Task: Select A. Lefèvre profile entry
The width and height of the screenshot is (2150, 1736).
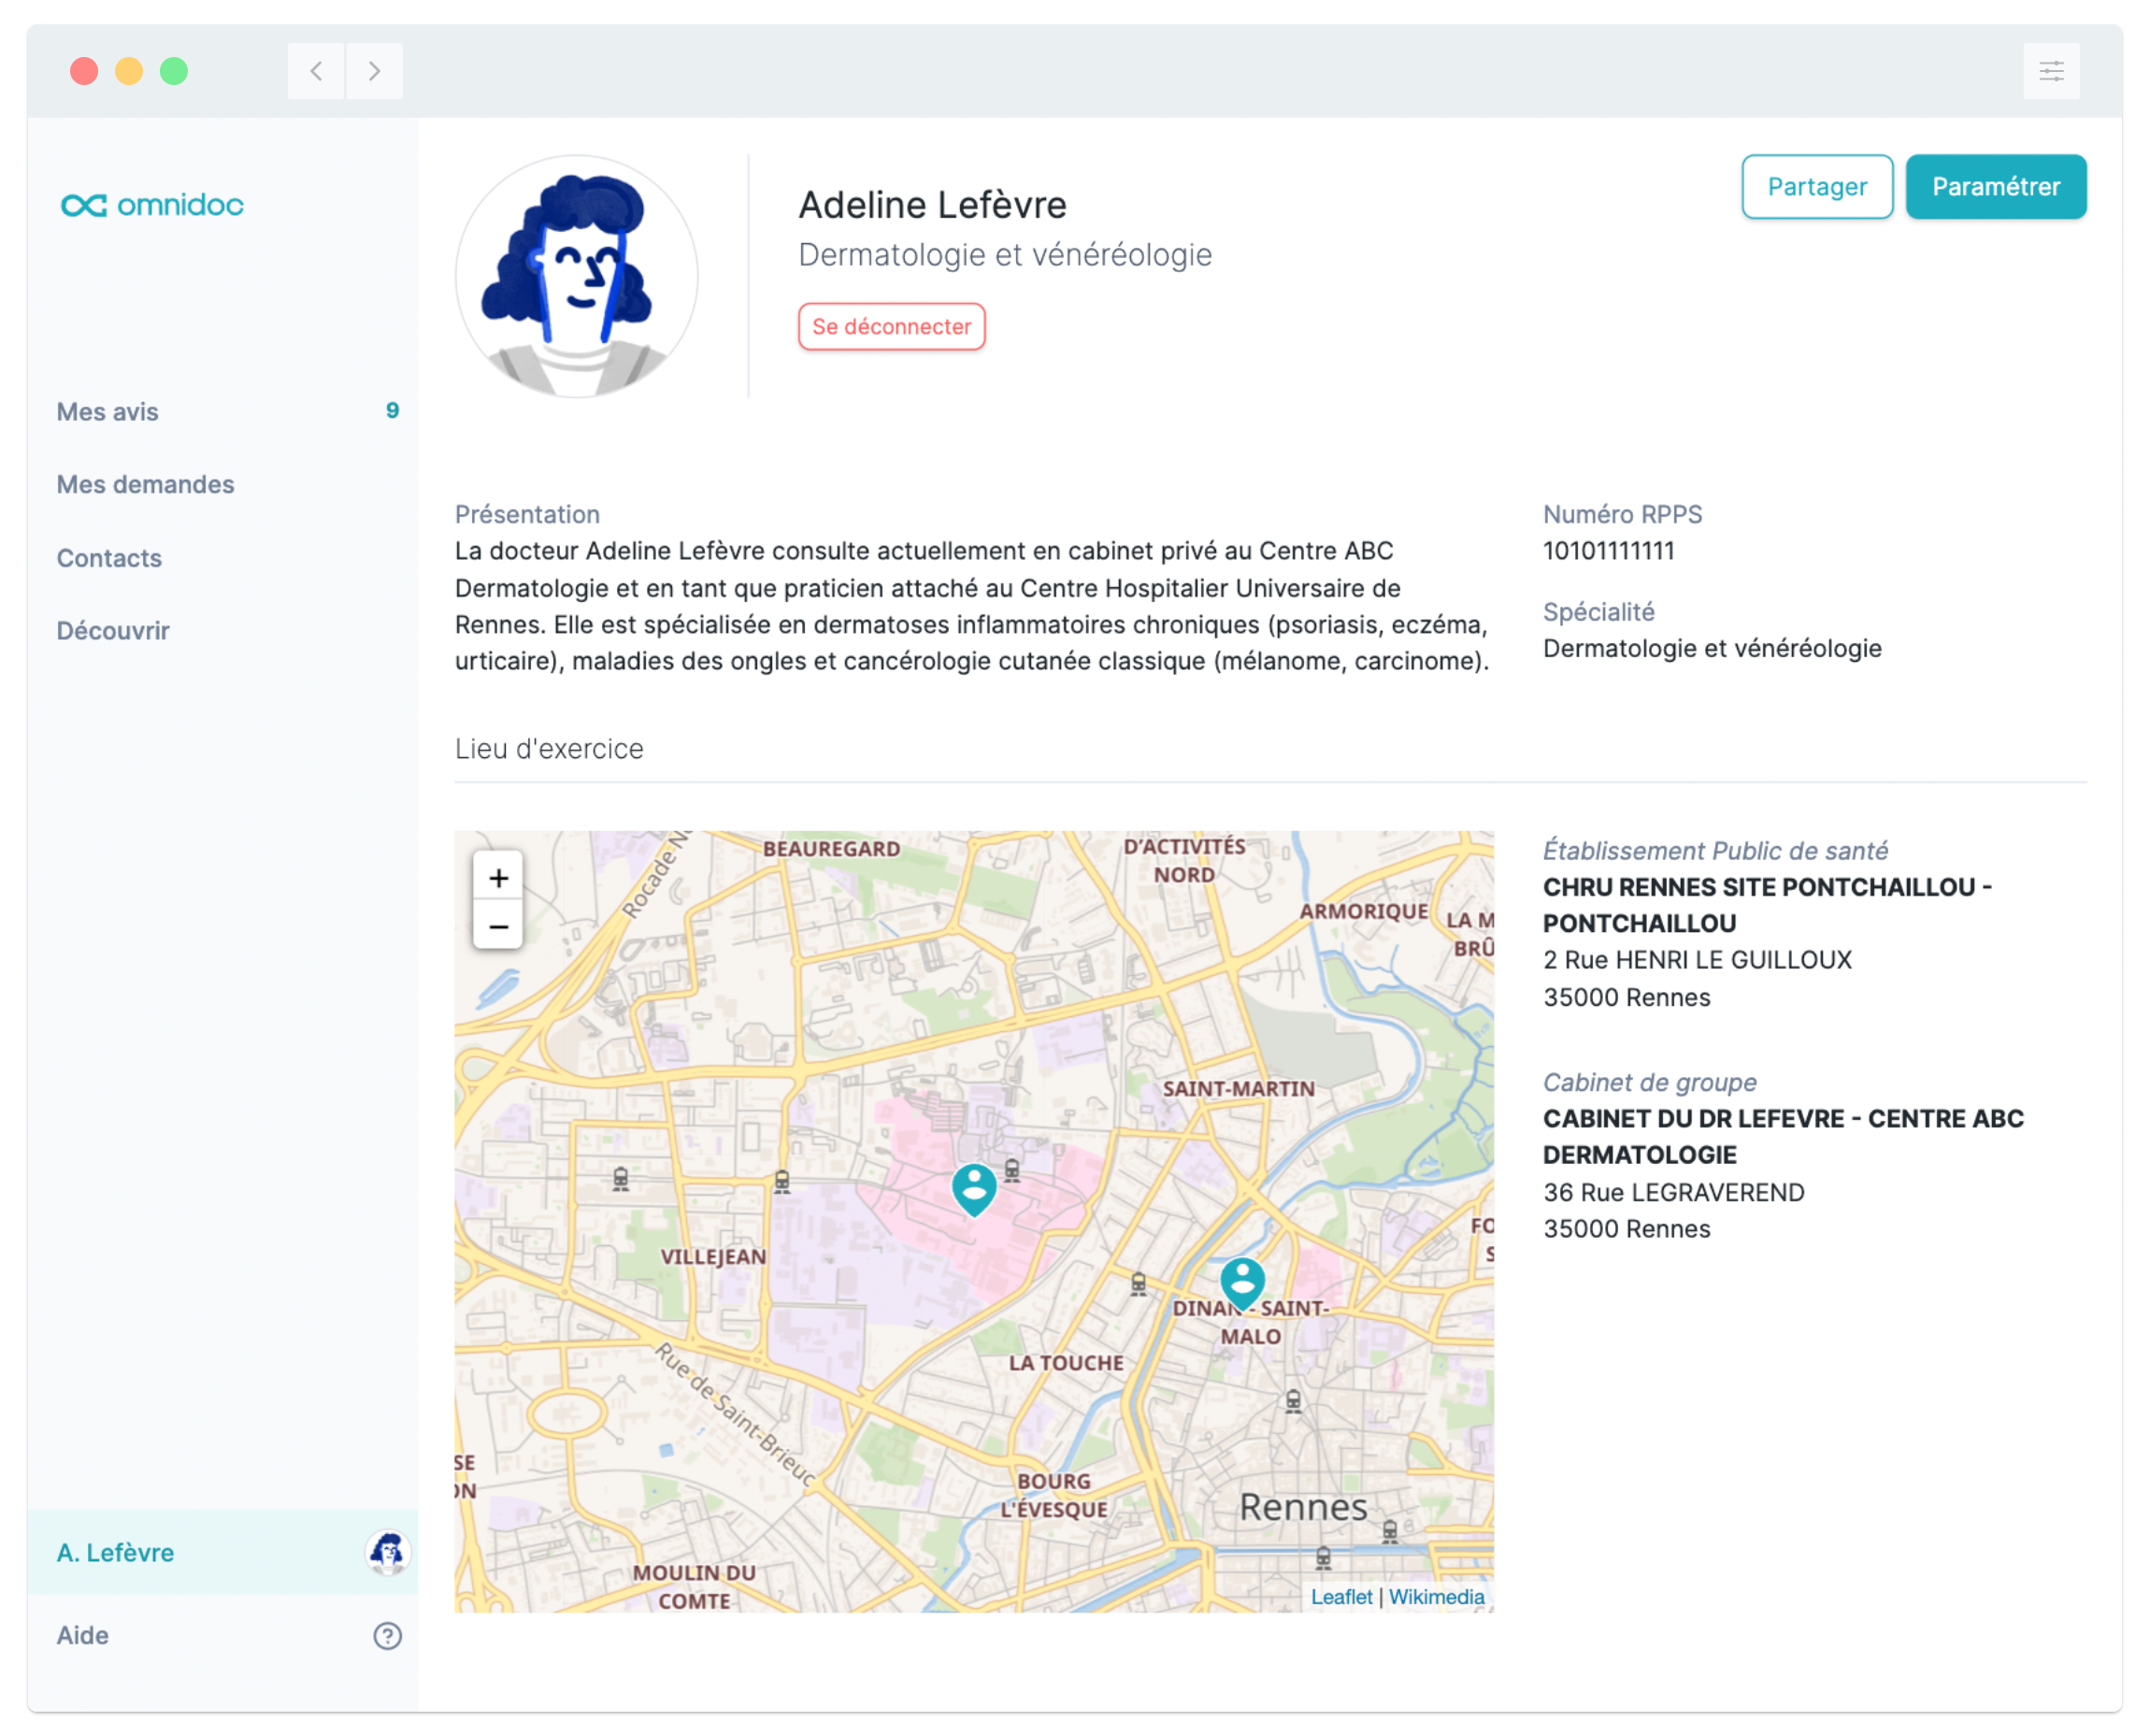Action: [x=222, y=1553]
